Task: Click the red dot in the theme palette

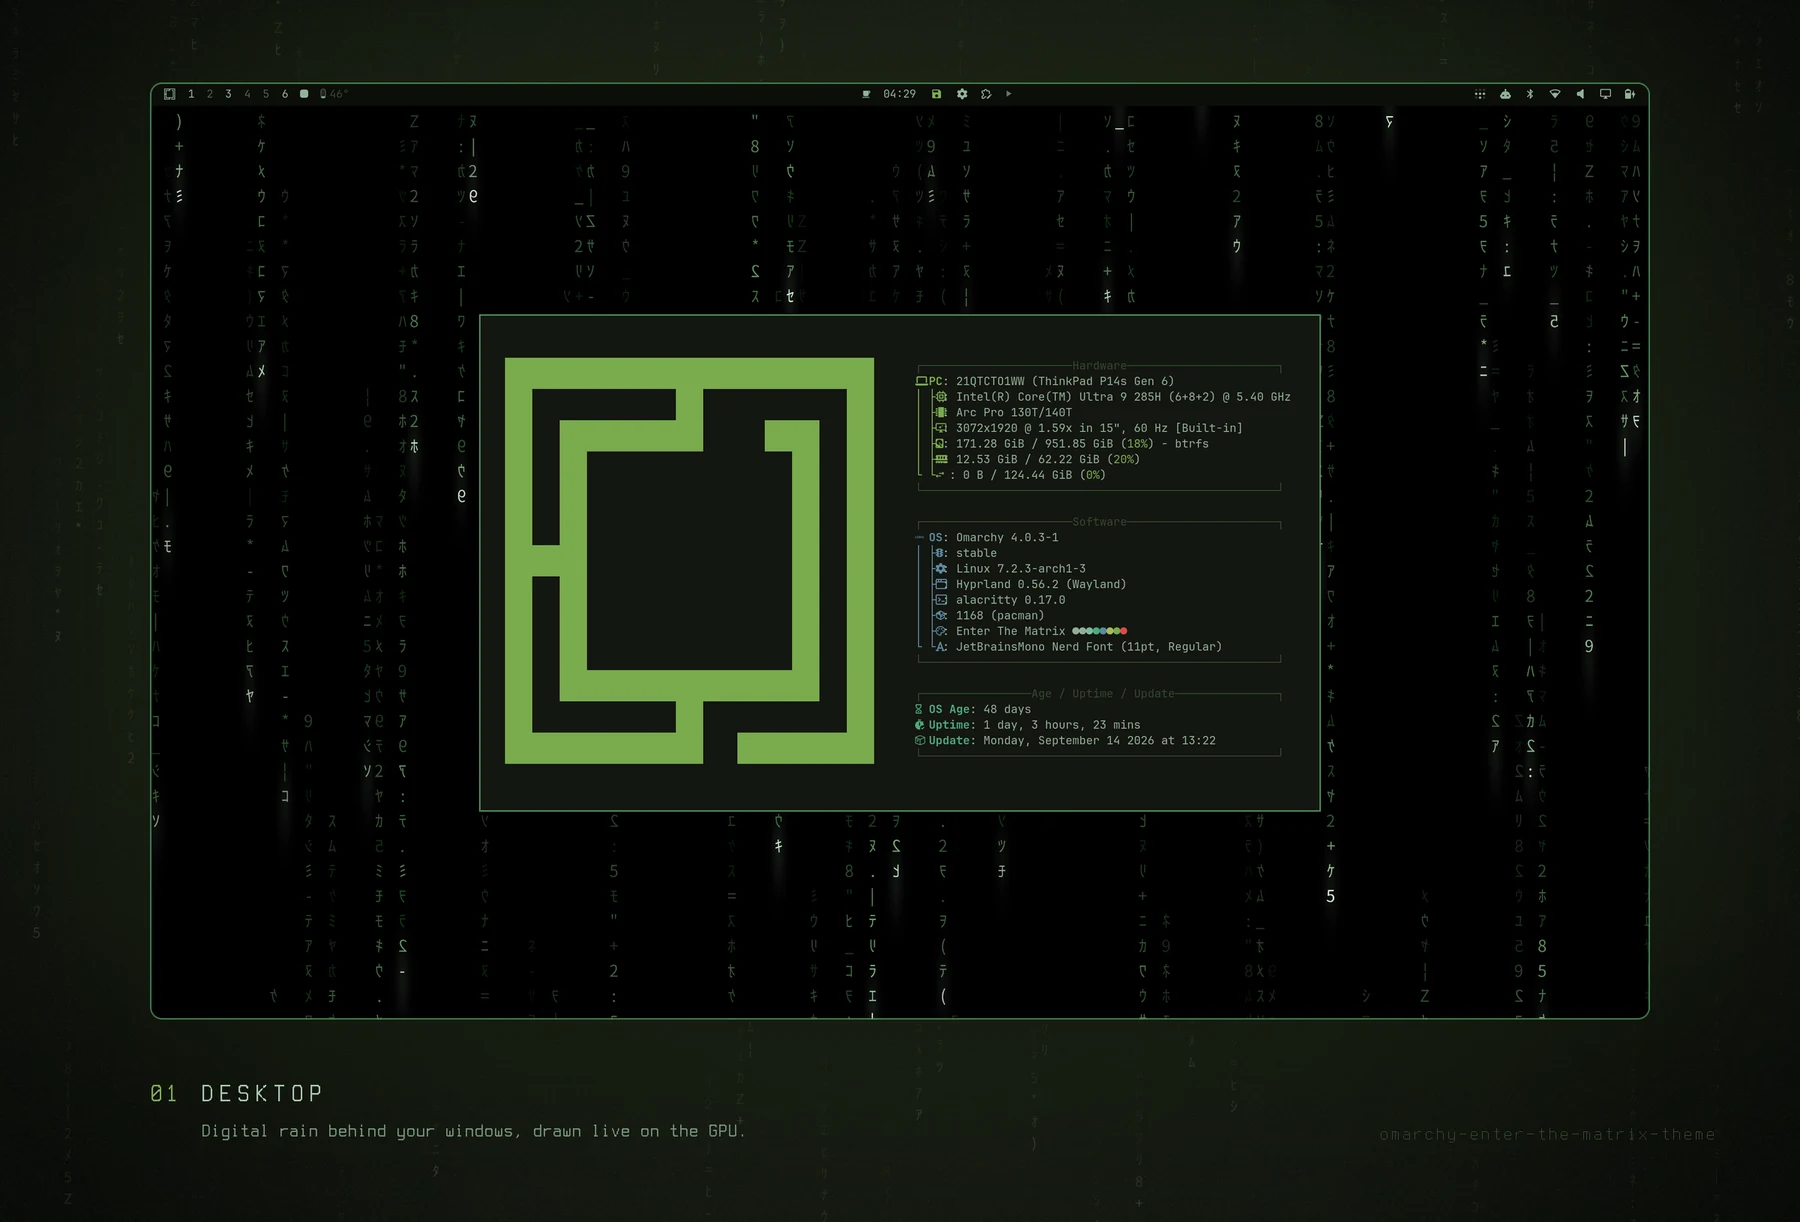Action: click(x=1124, y=631)
